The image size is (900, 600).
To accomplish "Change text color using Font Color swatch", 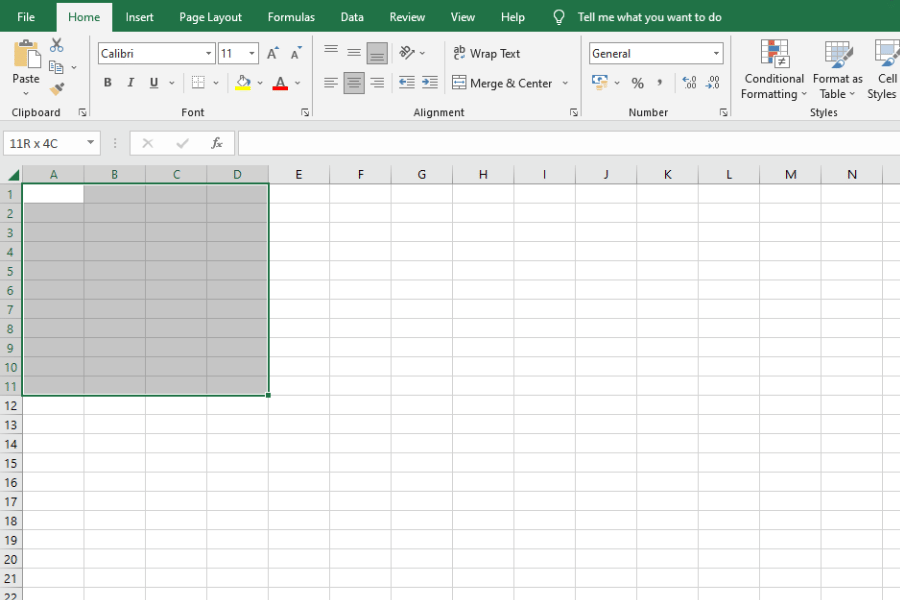I will point(278,83).
